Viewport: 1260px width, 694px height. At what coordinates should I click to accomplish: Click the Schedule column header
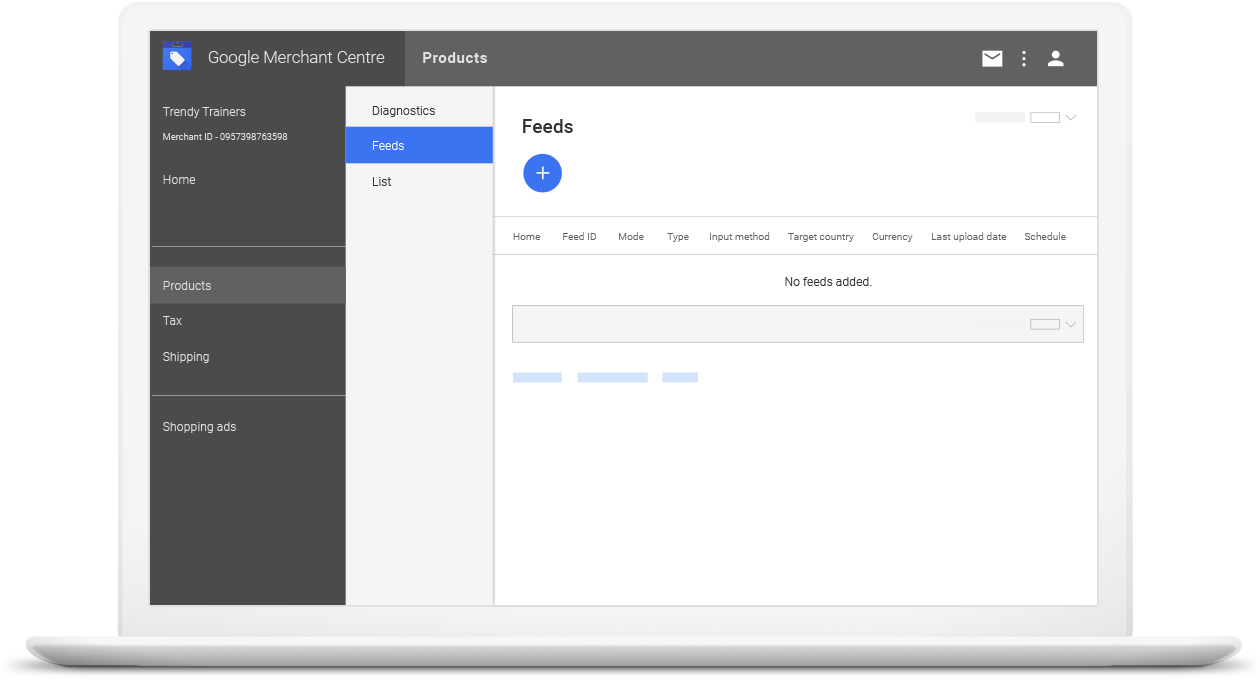[1045, 237]
